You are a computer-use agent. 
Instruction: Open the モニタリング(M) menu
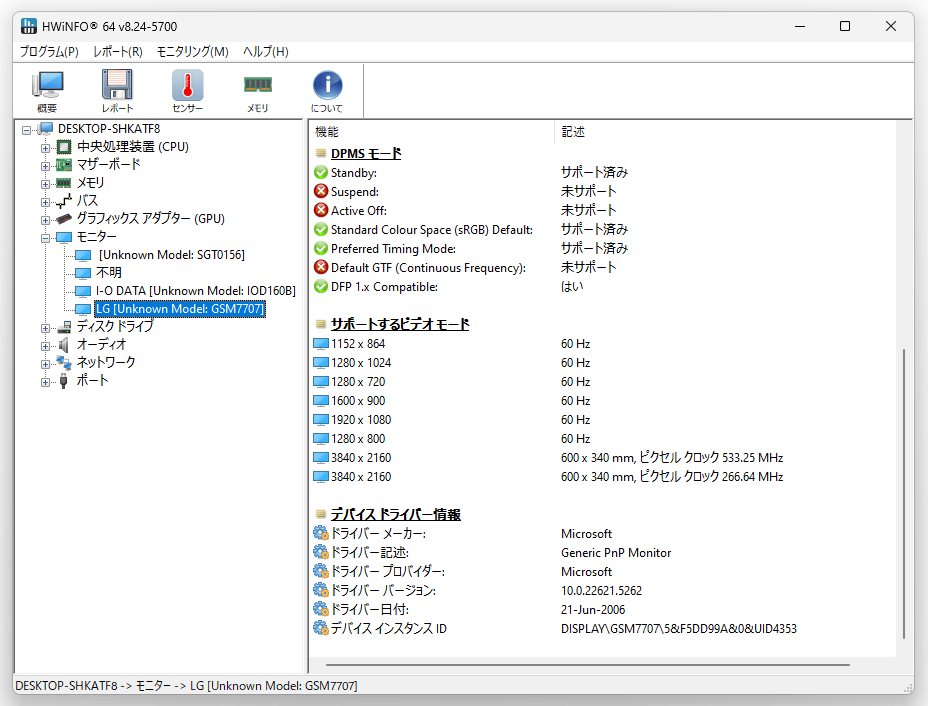[x=192, y=51]
